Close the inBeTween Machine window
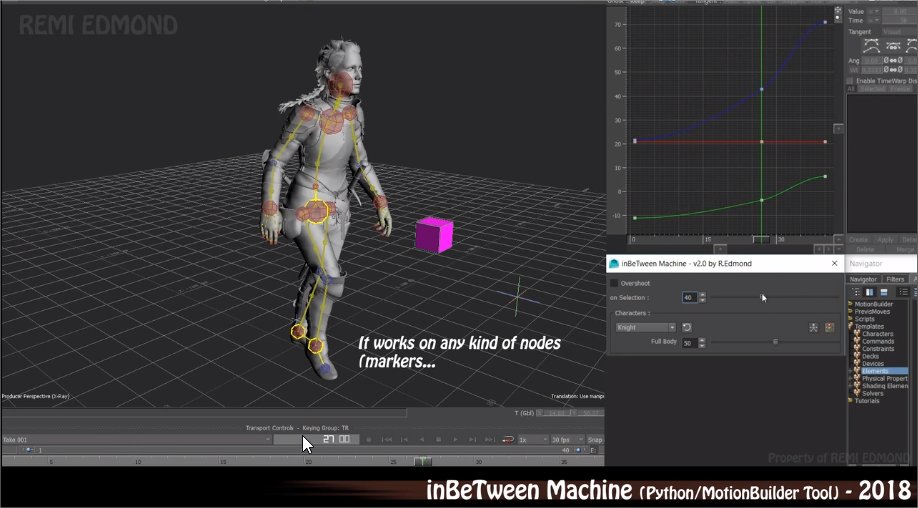 click(834, 263)
